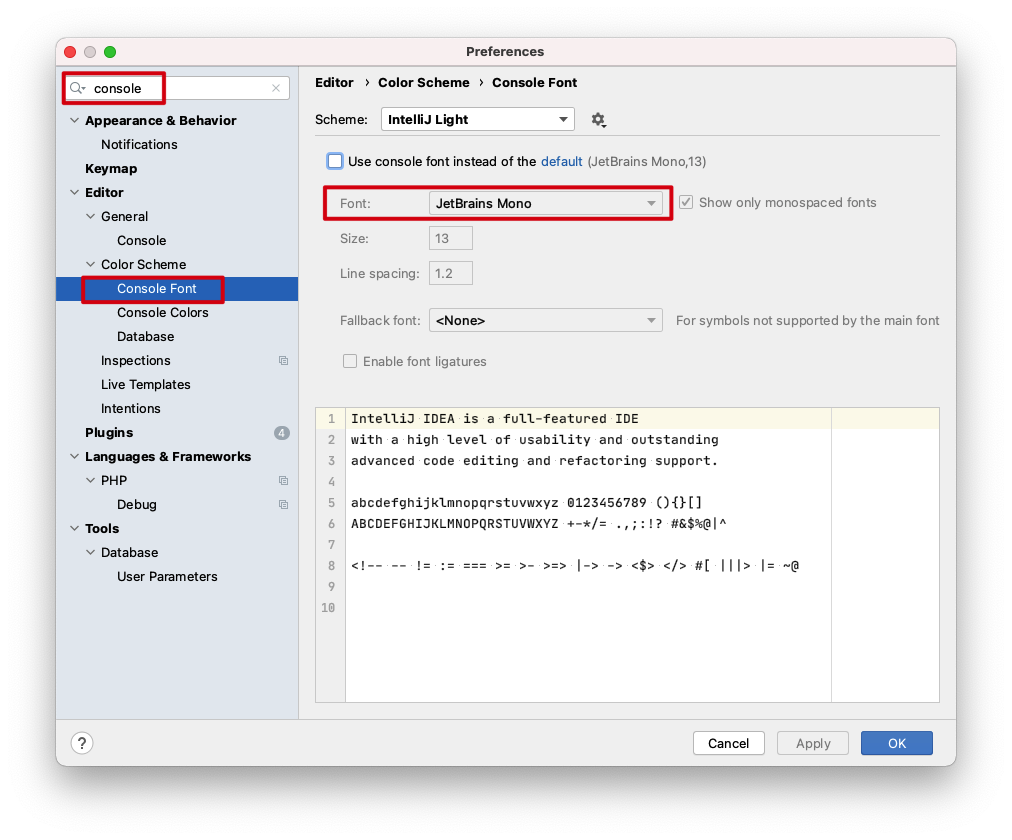Click 'Color Scheme' in the breadcrumb
The height and width of the screenshot is (840, 1012).
coord(424,83)
